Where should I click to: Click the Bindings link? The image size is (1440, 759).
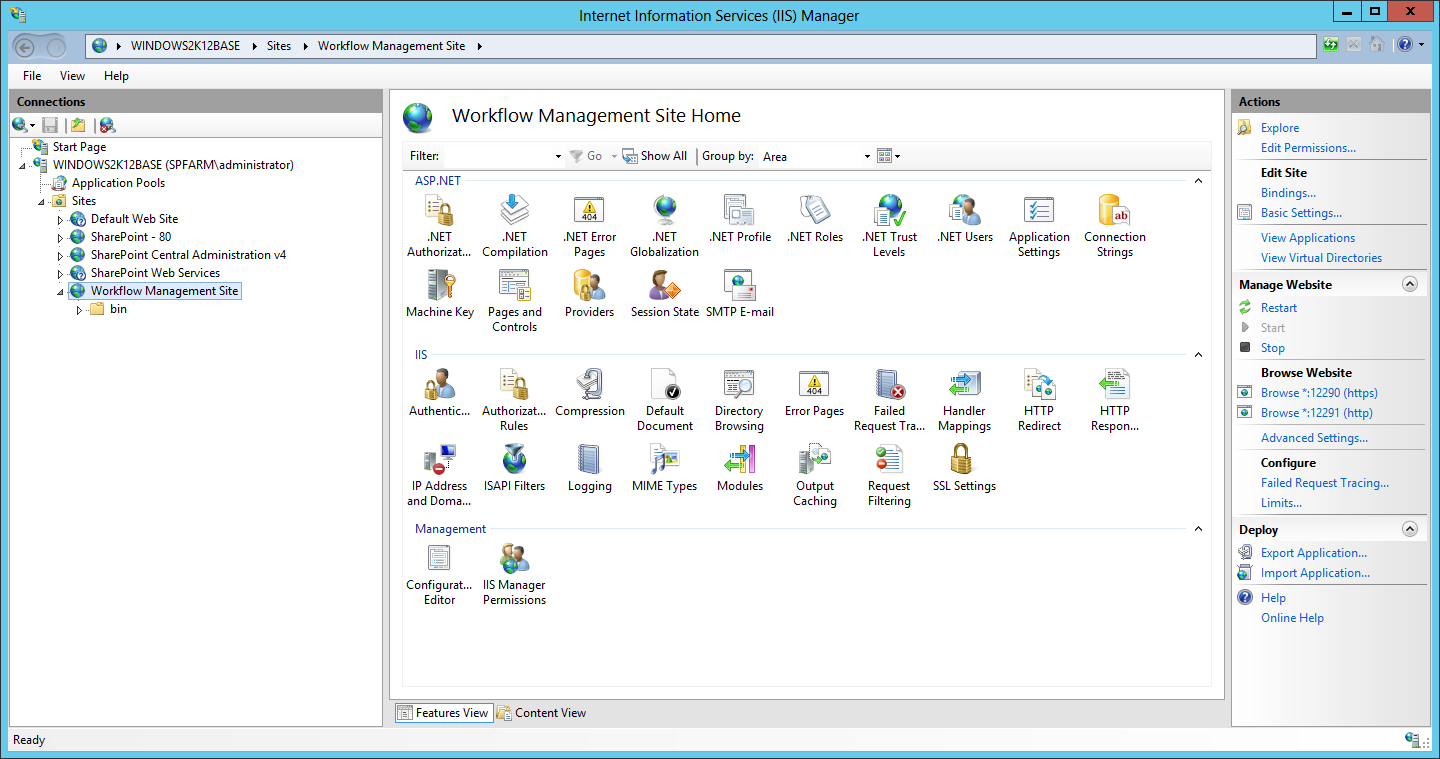coord(1288,192)
